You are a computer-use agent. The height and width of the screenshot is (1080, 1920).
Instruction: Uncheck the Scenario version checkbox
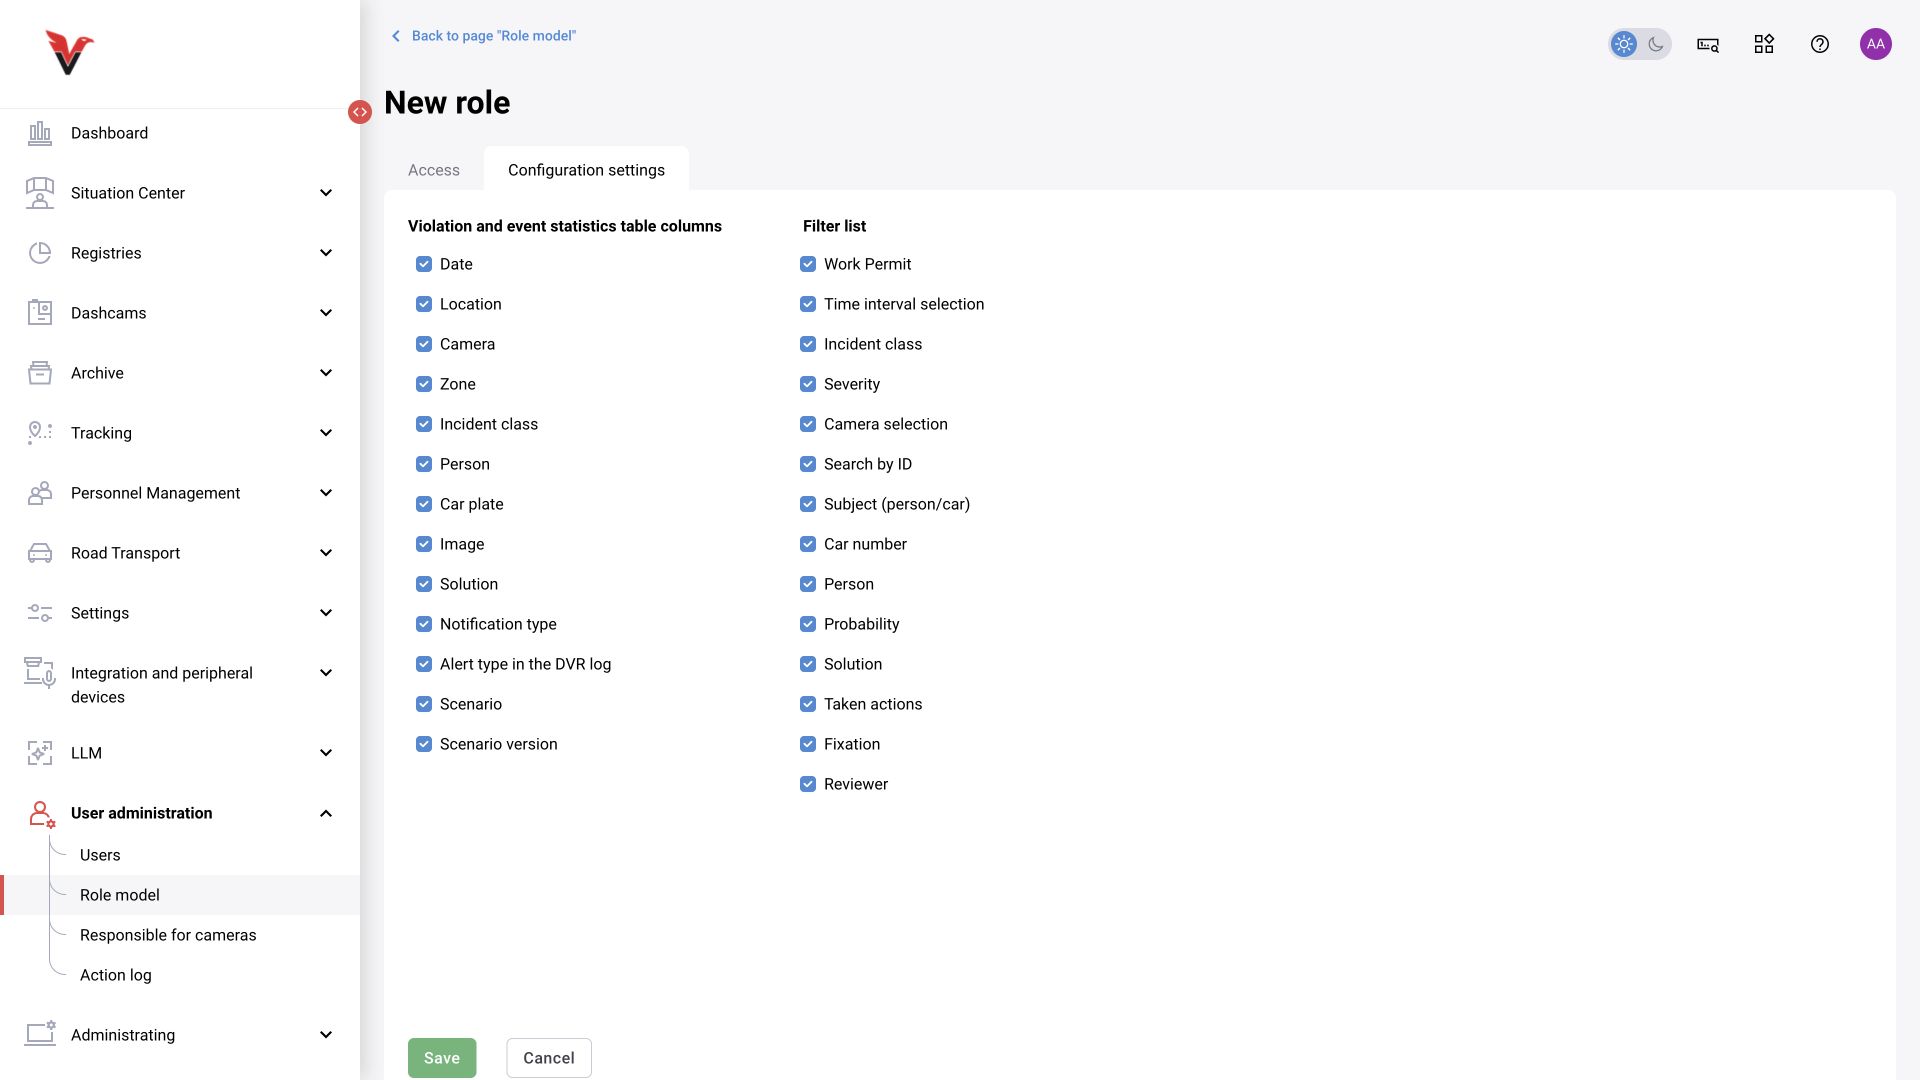(x=424, y=744)
